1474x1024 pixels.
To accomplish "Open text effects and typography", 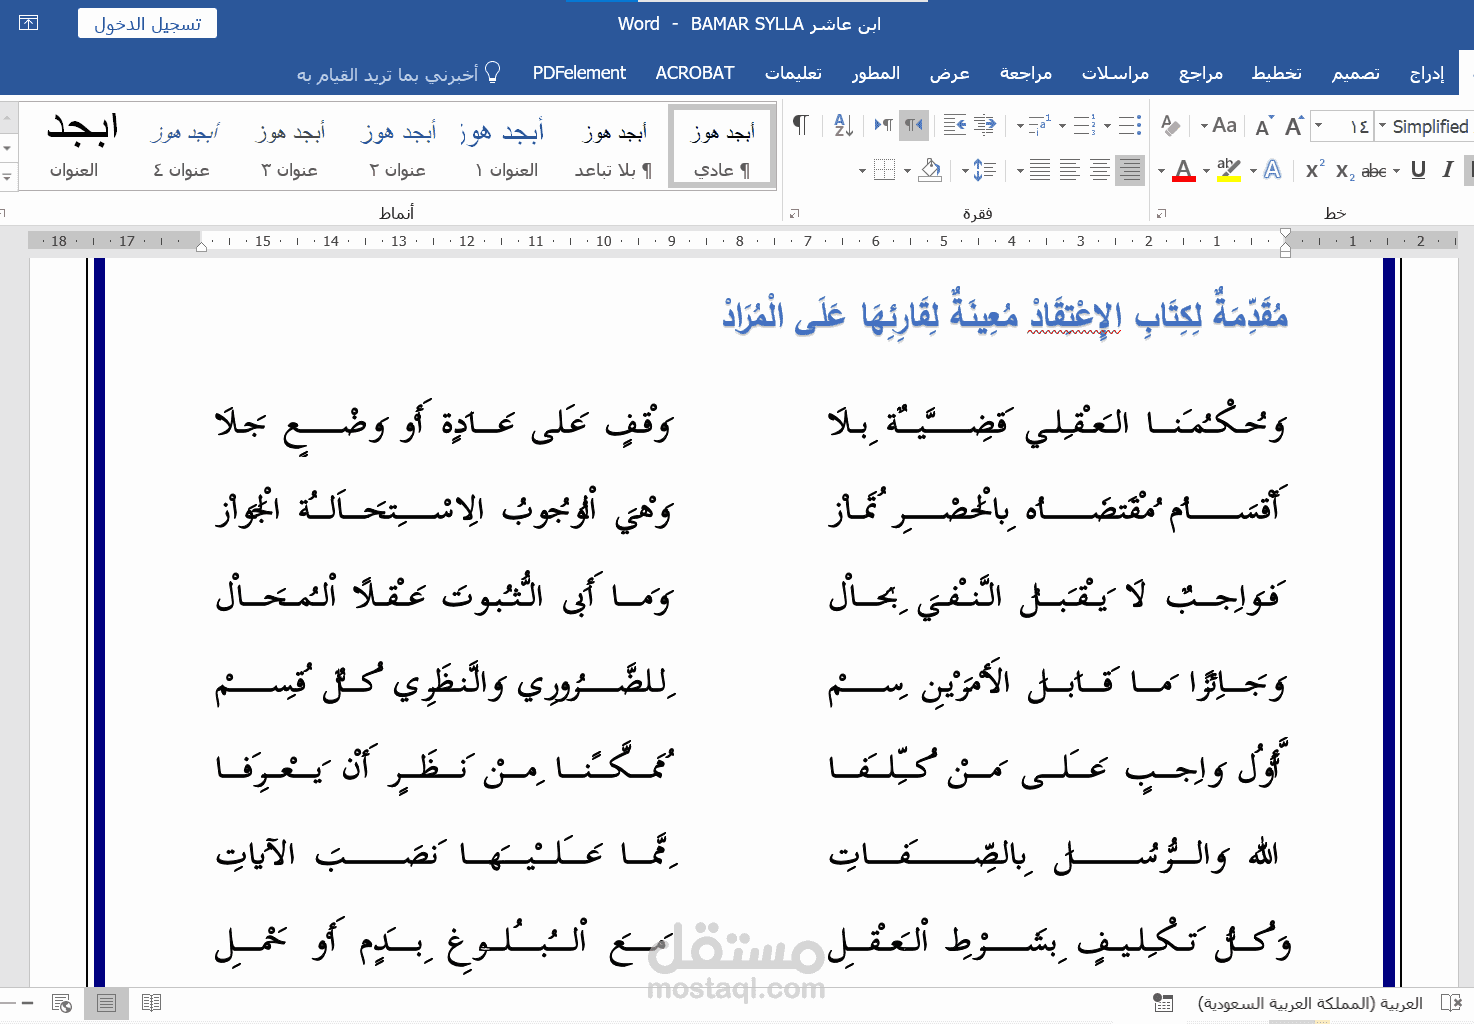I will pos(1273,170).
